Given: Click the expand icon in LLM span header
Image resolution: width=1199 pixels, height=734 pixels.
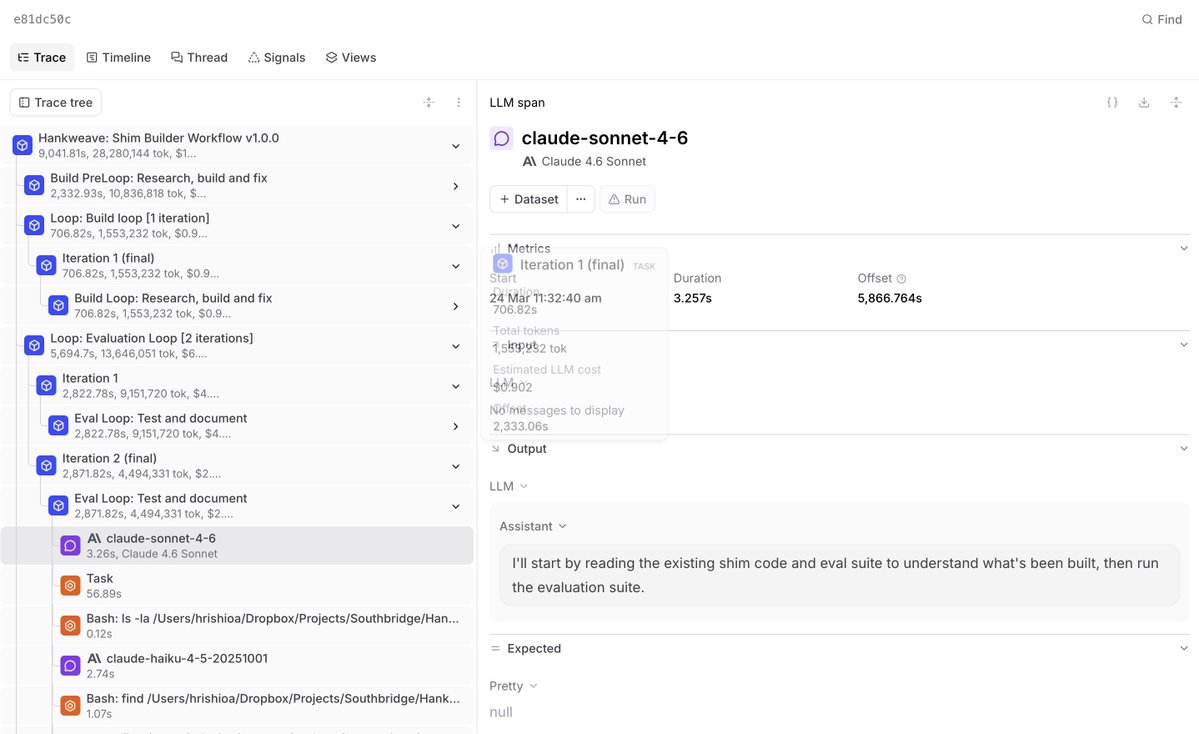Looking at the screenshot, I should click(1176, 102).
